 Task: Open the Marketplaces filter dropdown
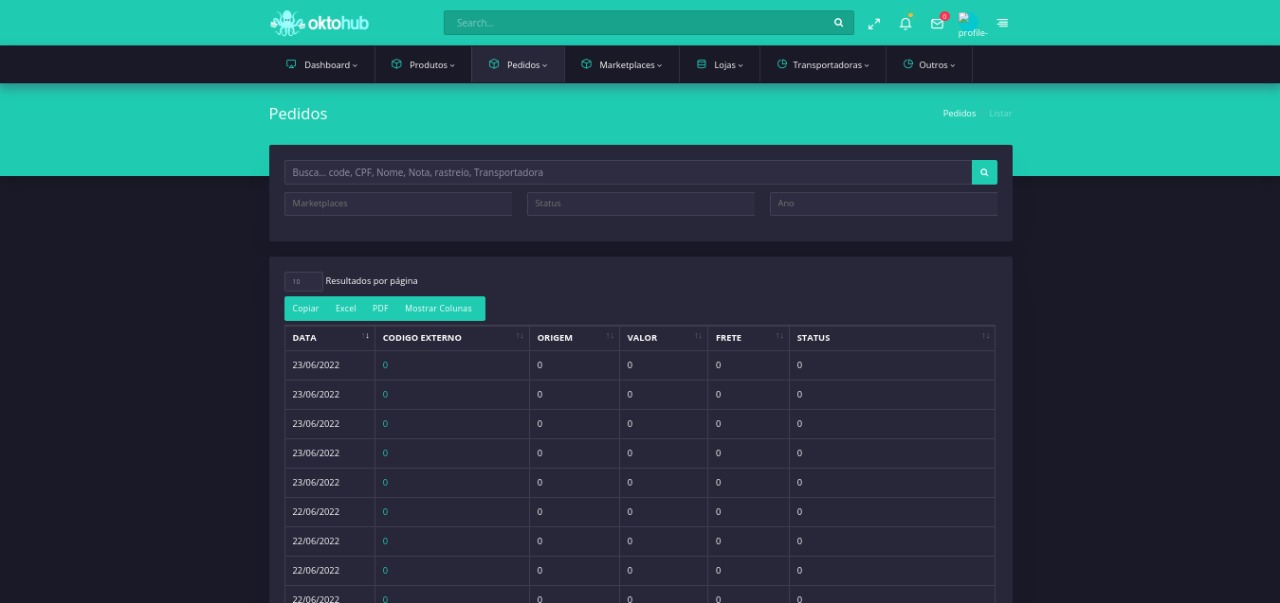tap(398, 204)
